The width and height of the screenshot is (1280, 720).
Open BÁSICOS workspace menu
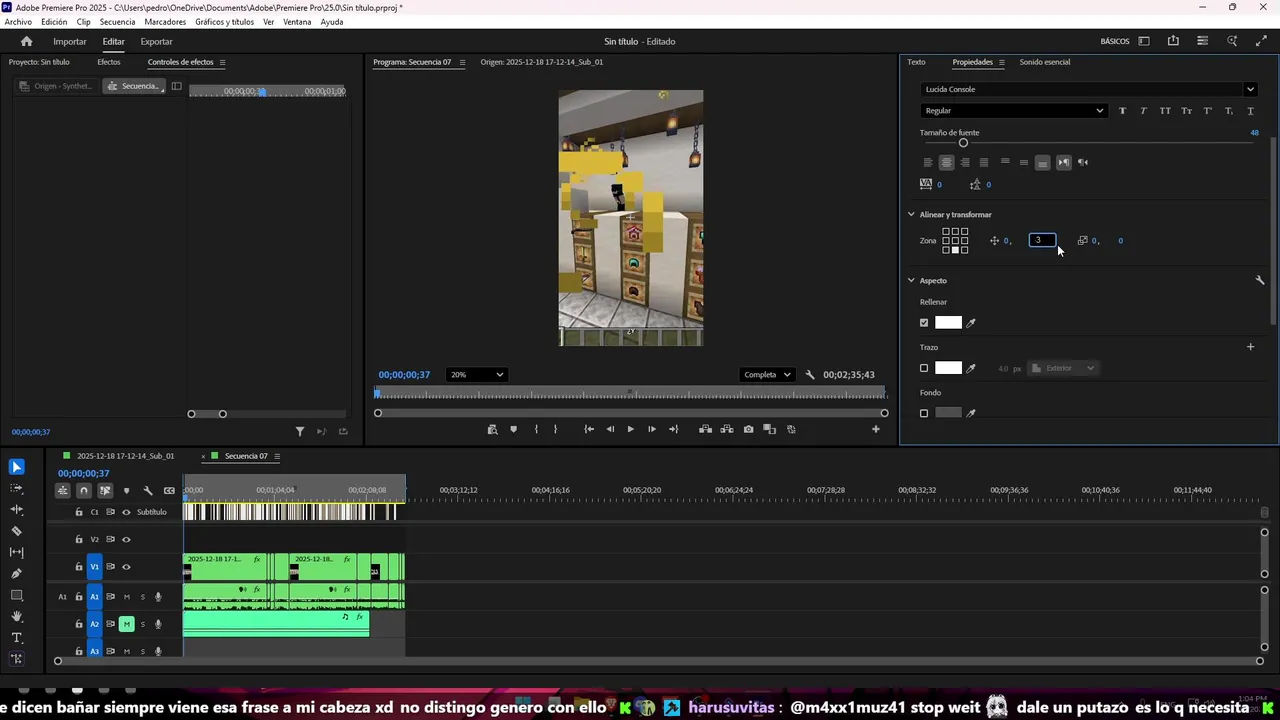point(1115,42)
